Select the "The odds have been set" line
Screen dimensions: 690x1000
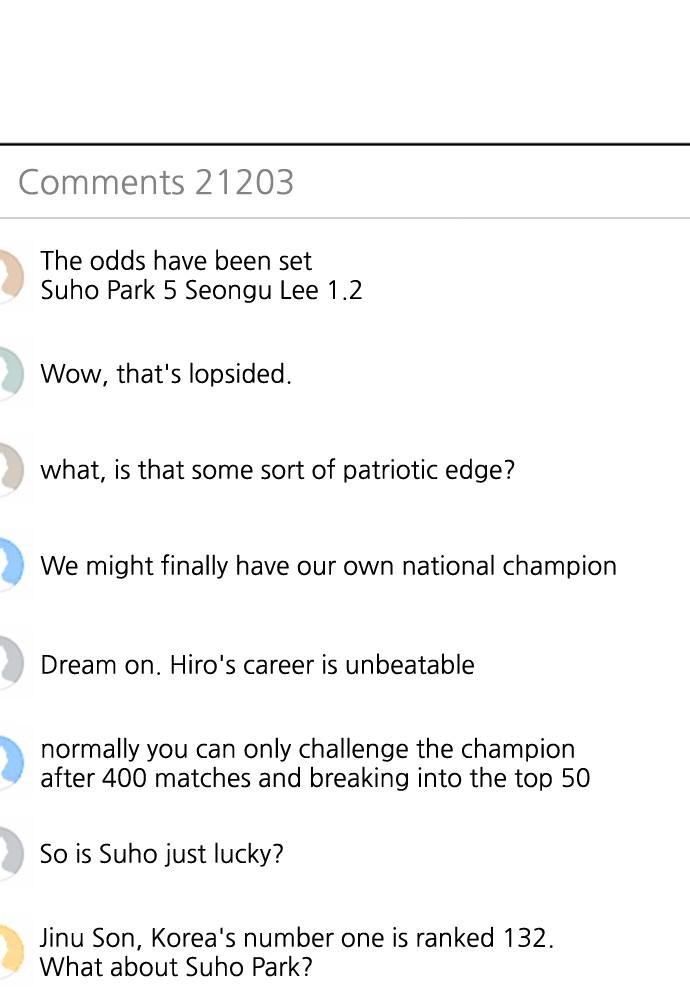[176, 261]
